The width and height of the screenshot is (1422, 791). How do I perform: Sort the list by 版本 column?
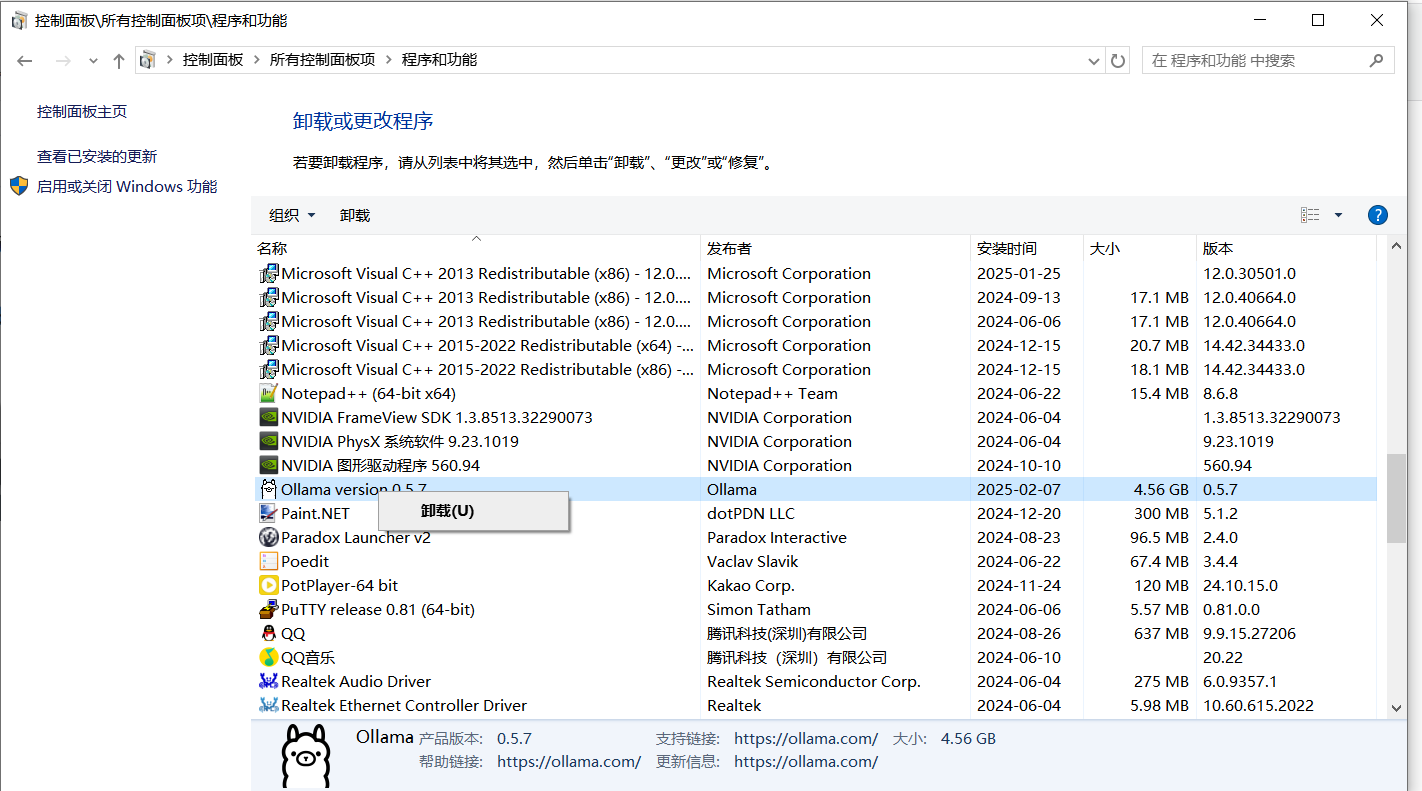pyautogui.click(x=1287, y=248)
